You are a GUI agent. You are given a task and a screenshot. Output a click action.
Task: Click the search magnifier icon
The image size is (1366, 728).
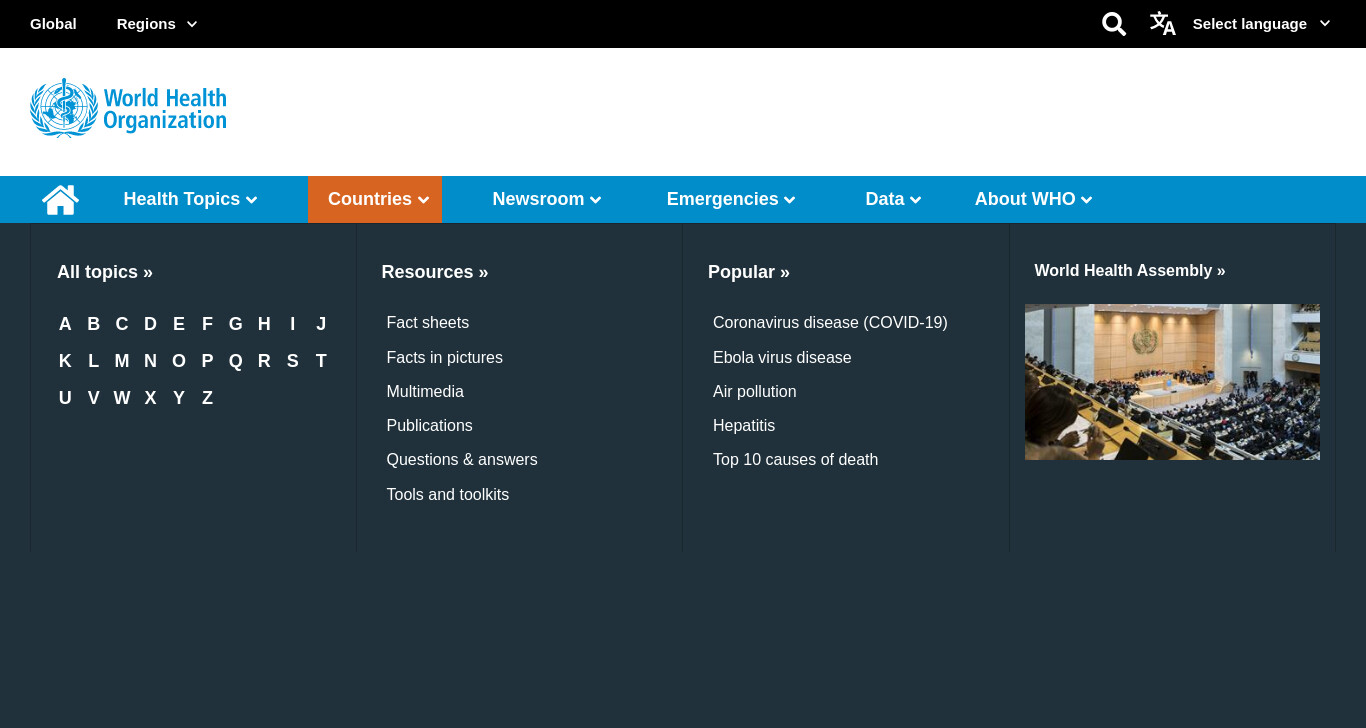[x=1114, y=24]
